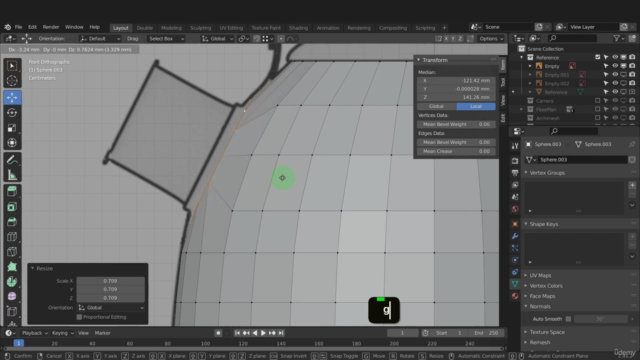Open the File menu
This screenshot has height=360, width=640.
(x=18, y=27)
